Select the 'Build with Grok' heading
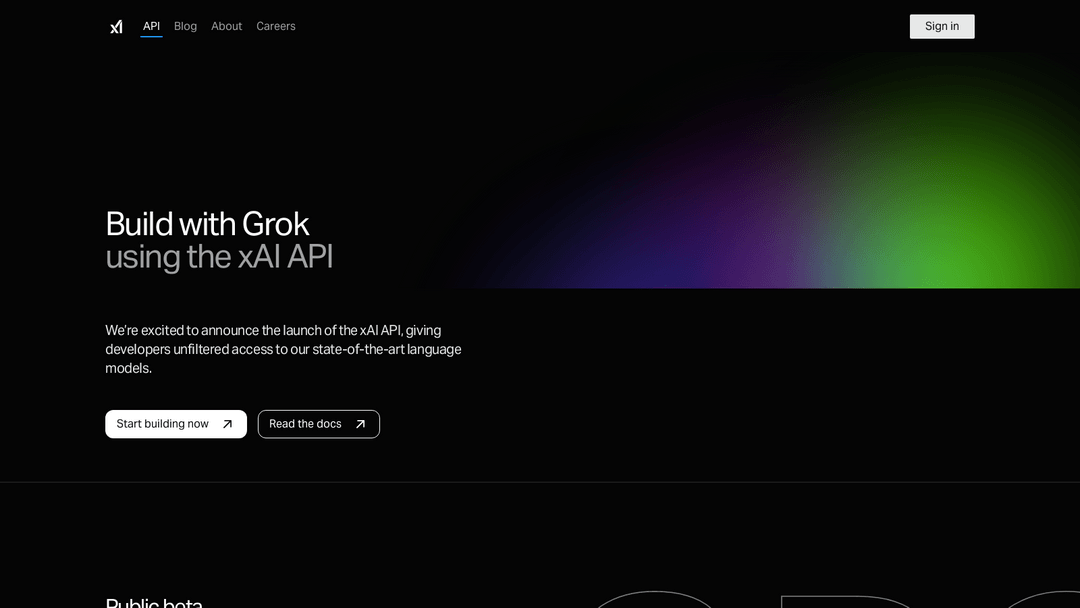The width and height of the screenshot is (1080, 608). click(207, 224)
